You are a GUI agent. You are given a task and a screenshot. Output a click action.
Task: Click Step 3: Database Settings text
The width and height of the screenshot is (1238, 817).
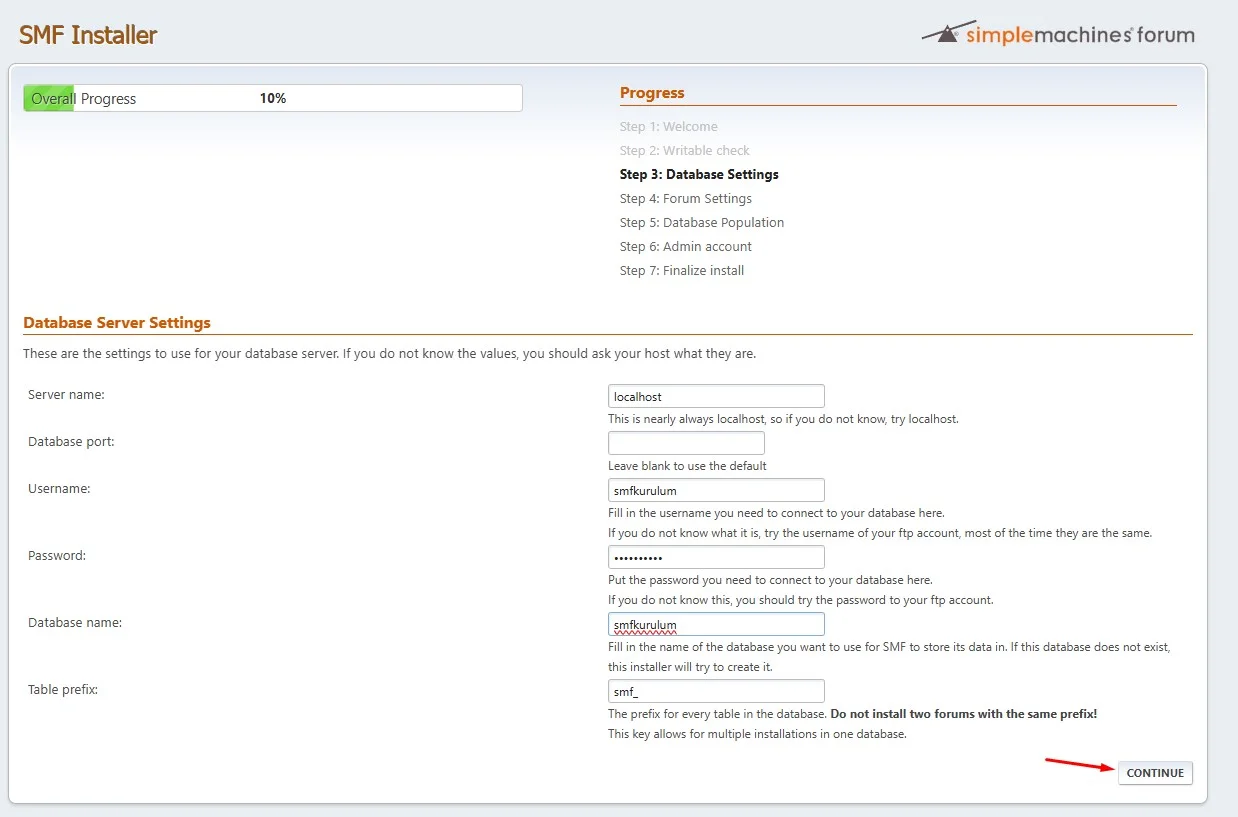tap(699, 175)
